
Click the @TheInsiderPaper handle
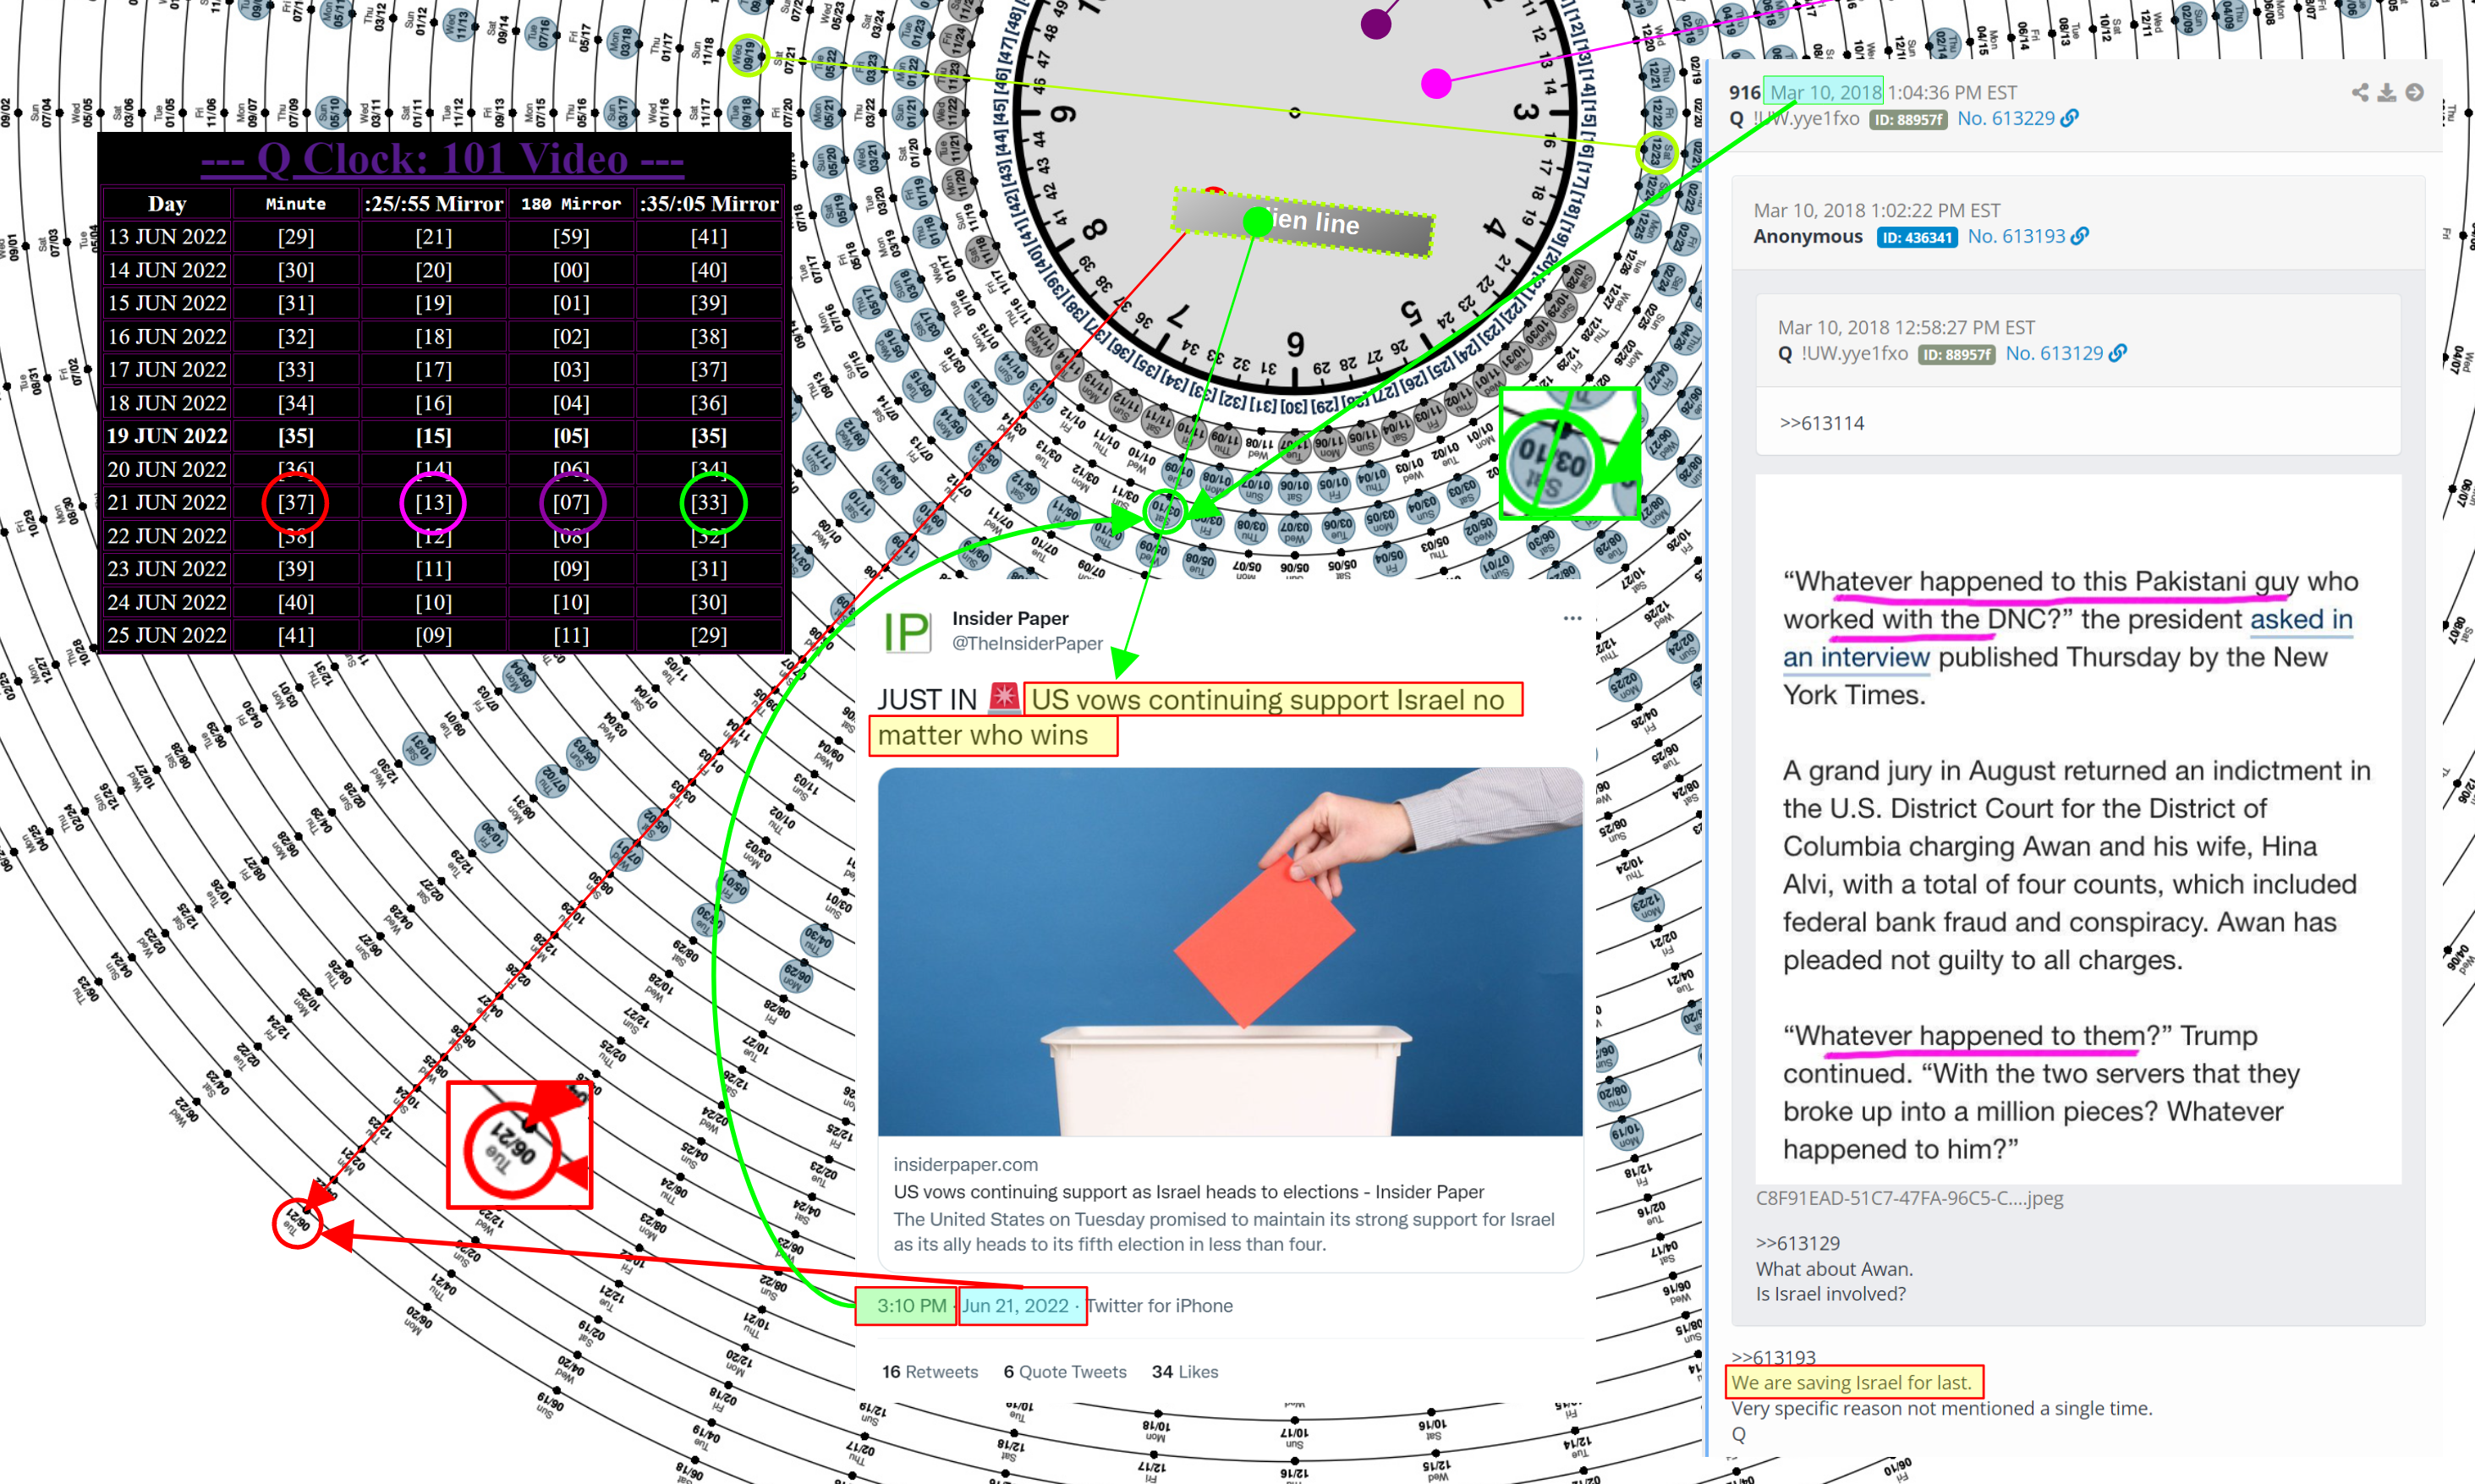click(1027, 643)
